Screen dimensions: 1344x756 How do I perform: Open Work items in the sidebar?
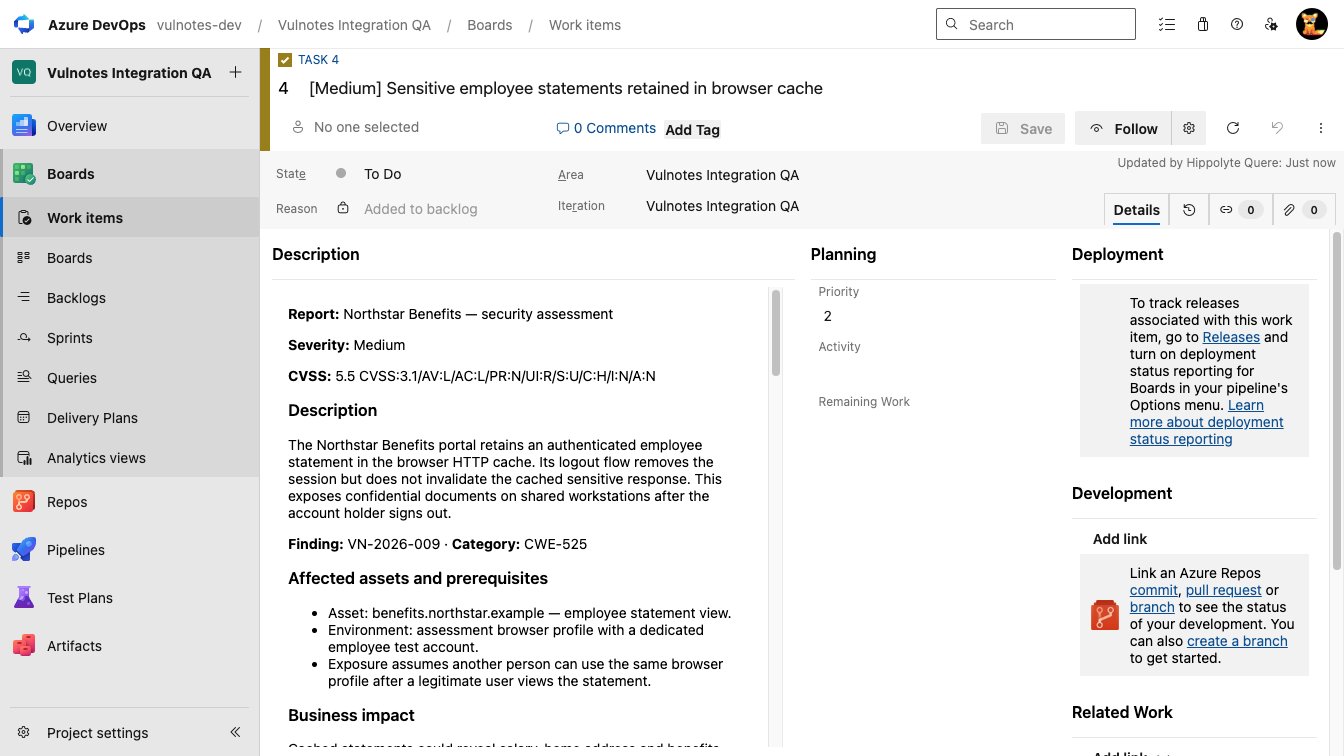click(x=130, y=218)
